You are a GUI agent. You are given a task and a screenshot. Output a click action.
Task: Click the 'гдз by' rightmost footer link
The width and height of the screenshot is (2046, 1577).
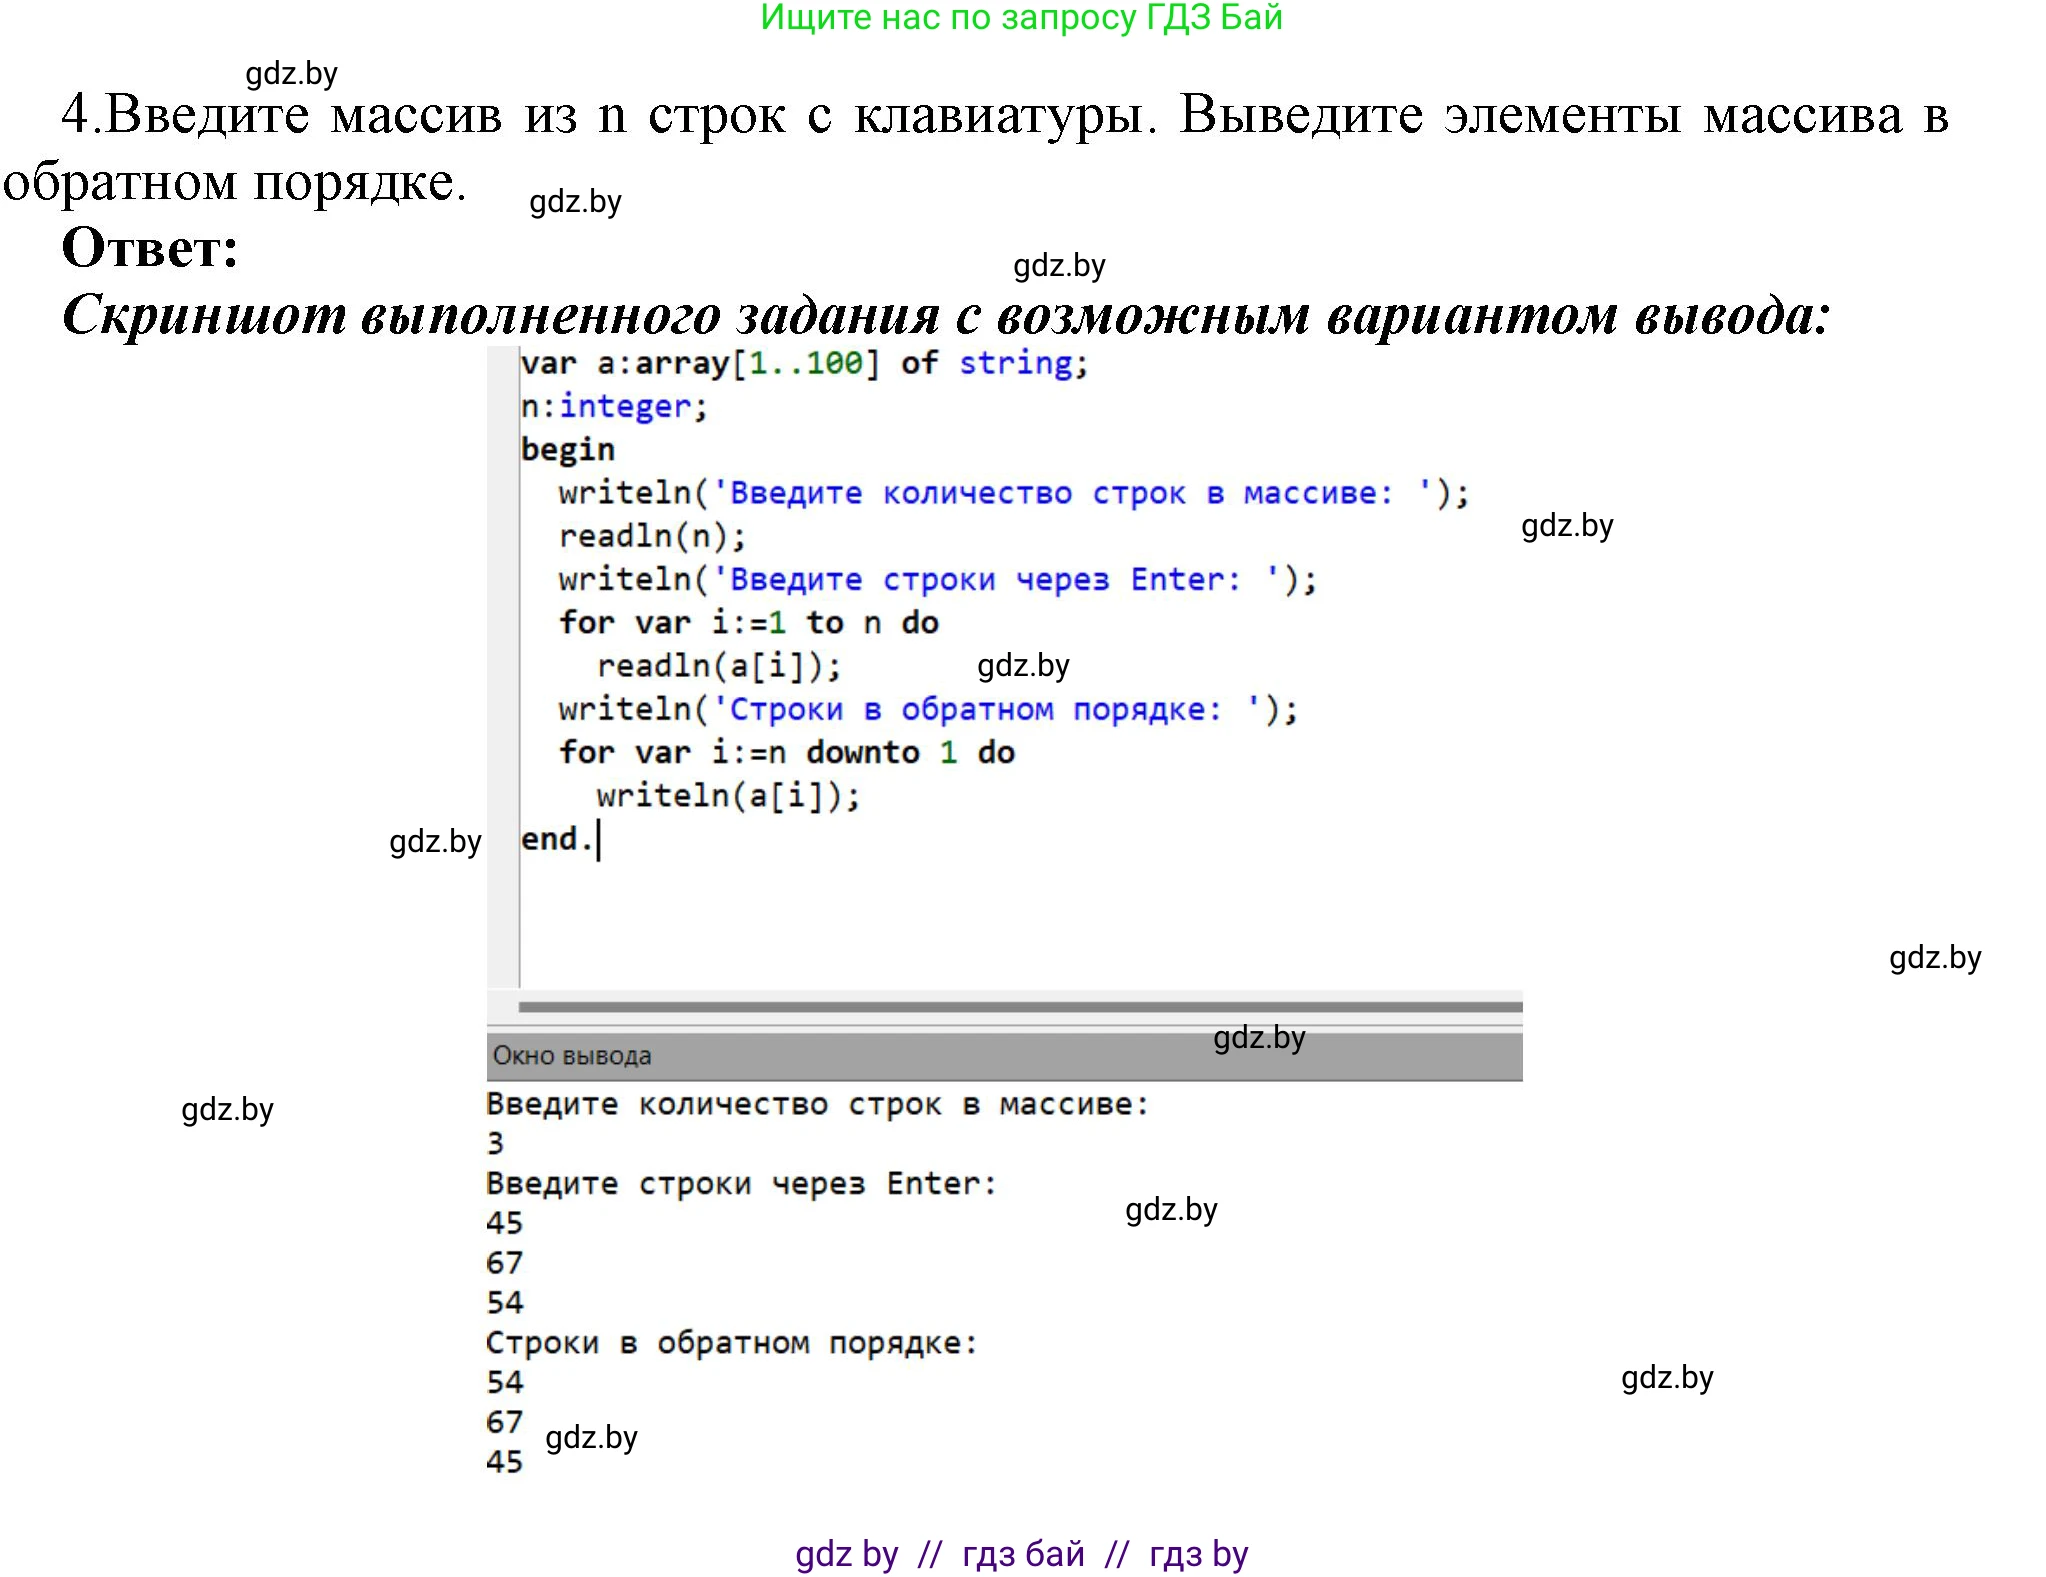point(1196,1552)
